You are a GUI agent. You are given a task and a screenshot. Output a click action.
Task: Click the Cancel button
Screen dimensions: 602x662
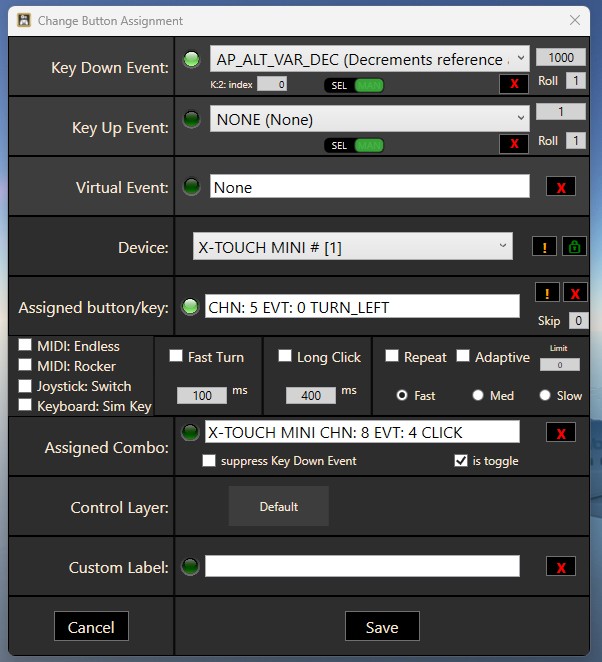91,627
